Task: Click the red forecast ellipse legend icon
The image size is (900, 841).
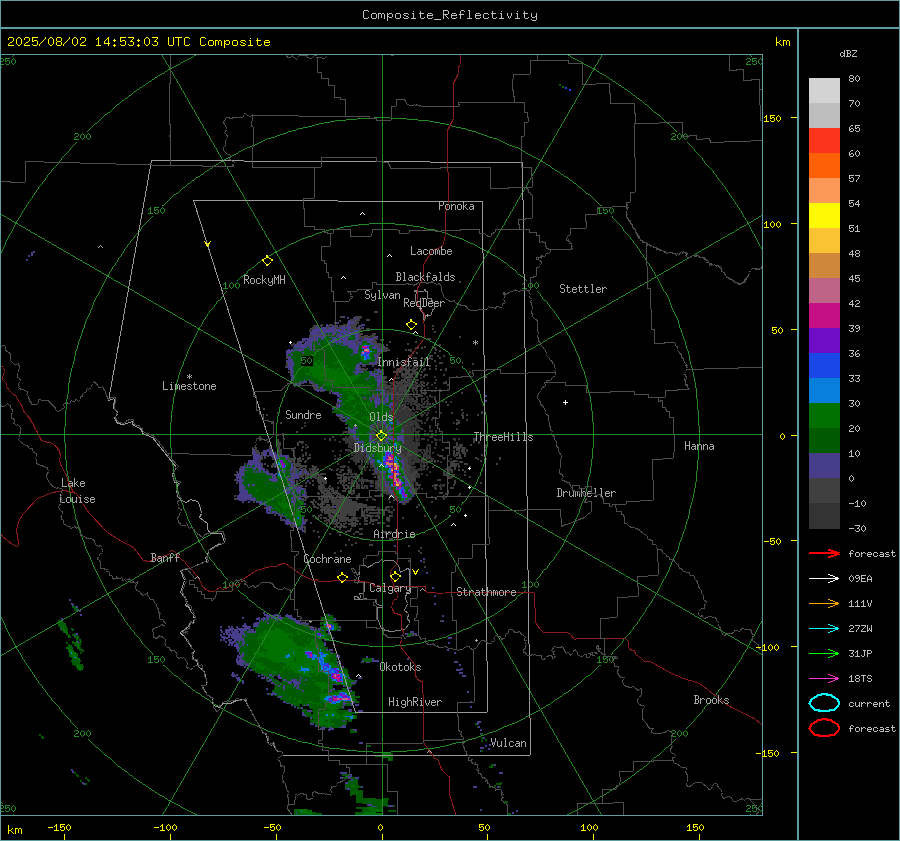Action: (x=824, y=728)
